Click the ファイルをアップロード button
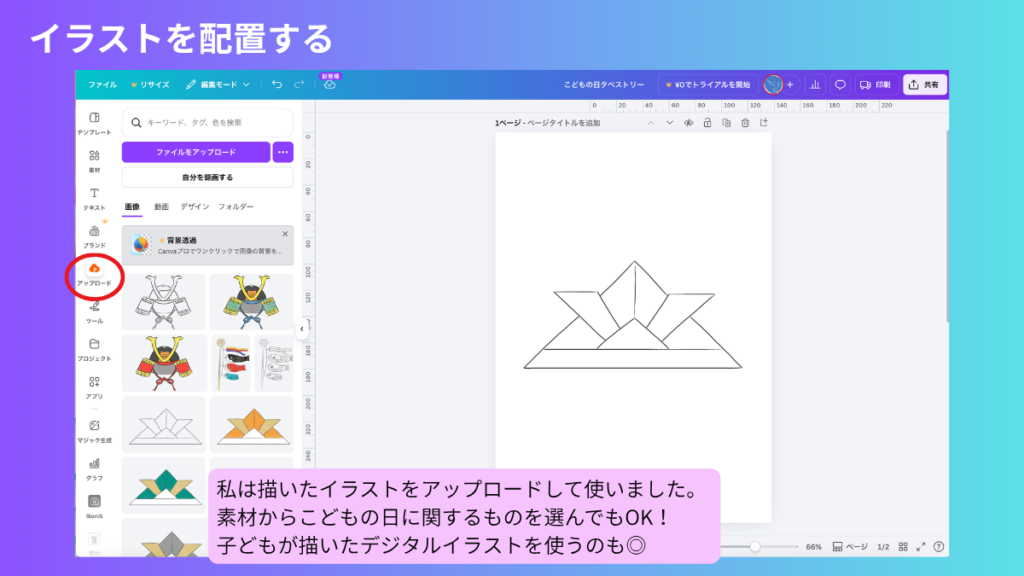The image size is (1024, 576). coord(195,153)
